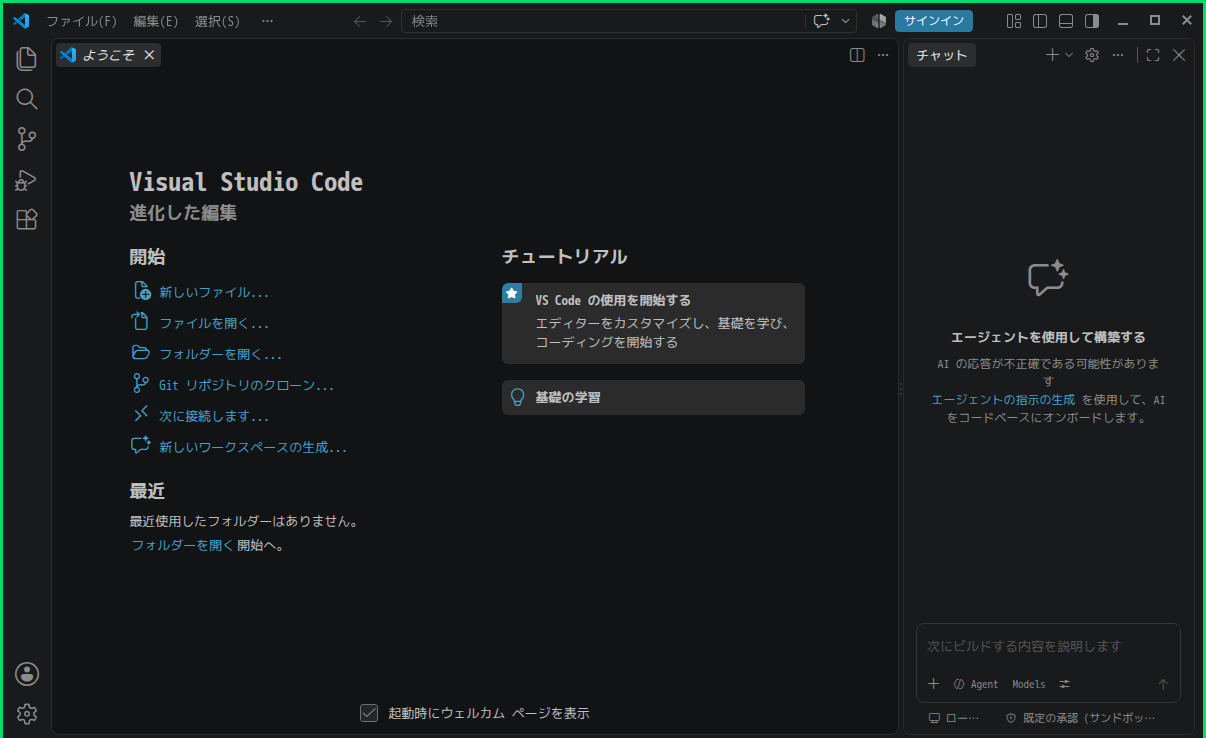Click the chat sparkle icon in title bar
Viewport: 1206px width, 738px height.
point(822,21)
